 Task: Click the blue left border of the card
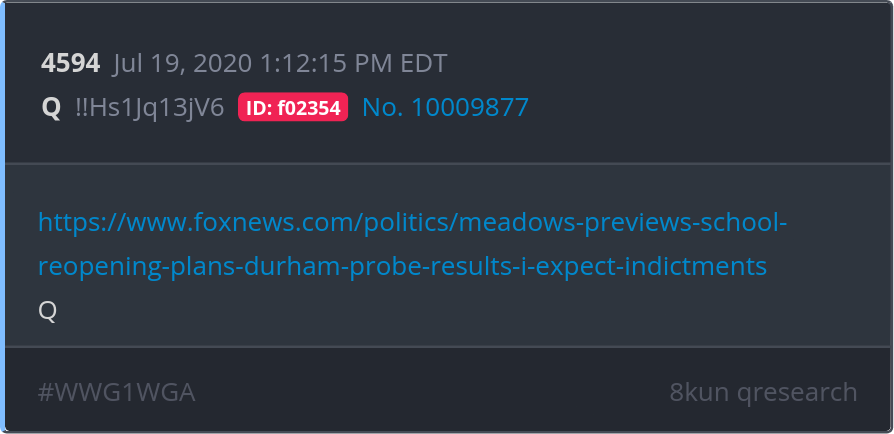tap(2, 217)
